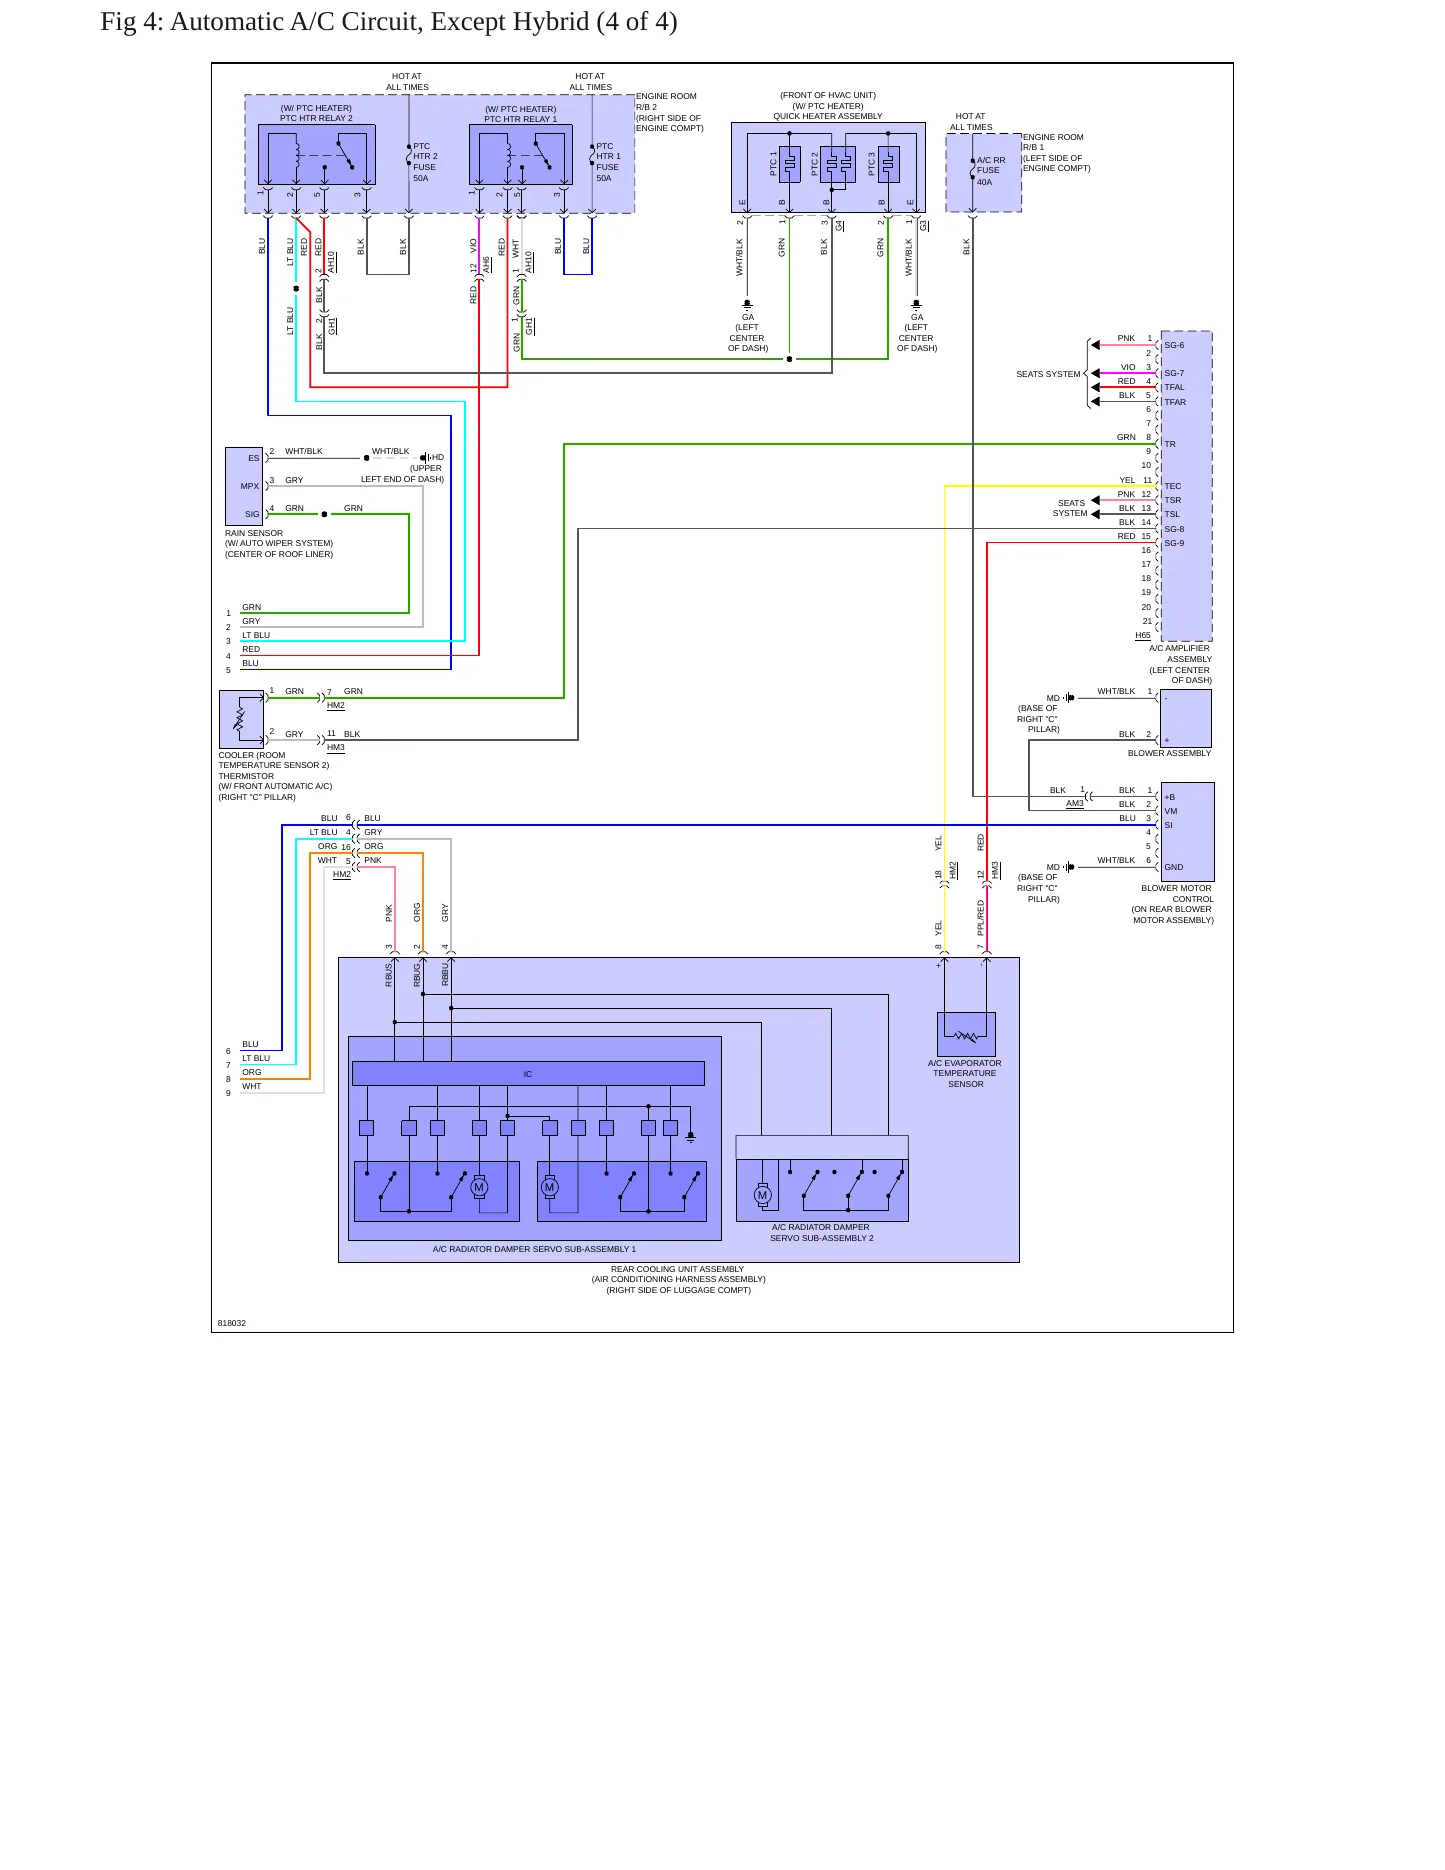Click the 'RAIN SENSOR' label
This screenshot has width=1445, height=1870.
pos(253,533)
